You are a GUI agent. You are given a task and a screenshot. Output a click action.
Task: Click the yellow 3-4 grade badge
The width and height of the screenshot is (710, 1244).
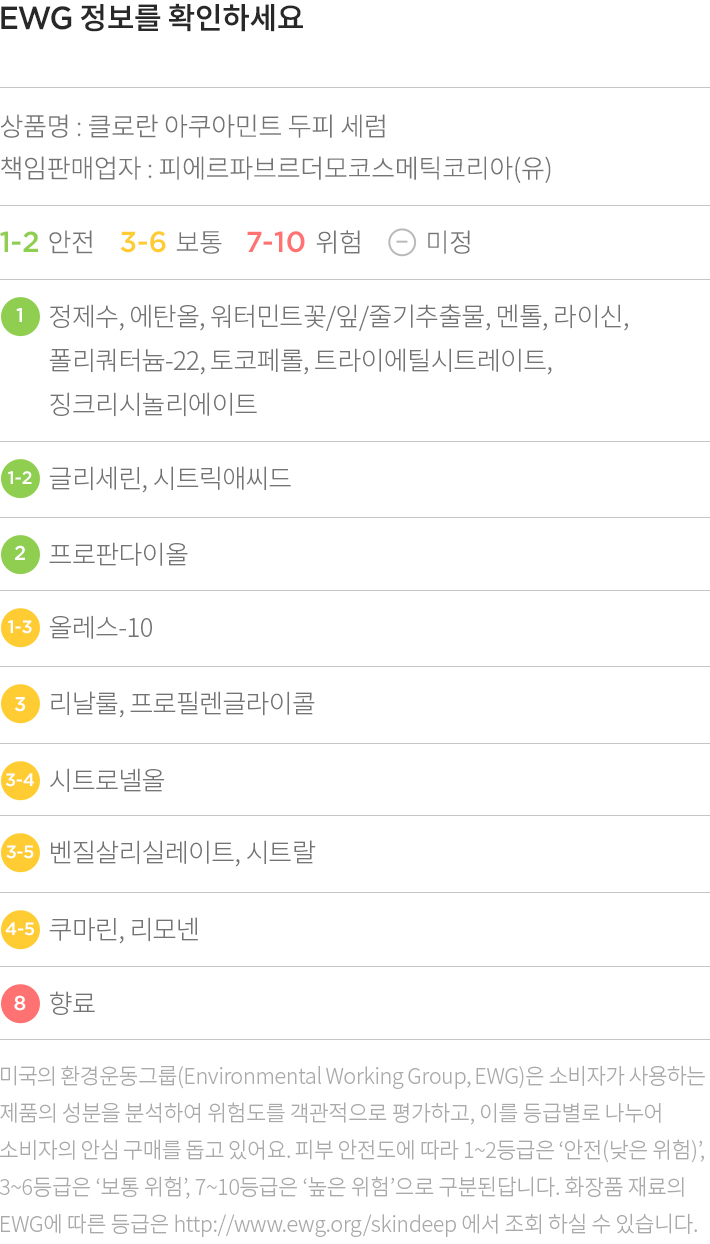[20, 779]
